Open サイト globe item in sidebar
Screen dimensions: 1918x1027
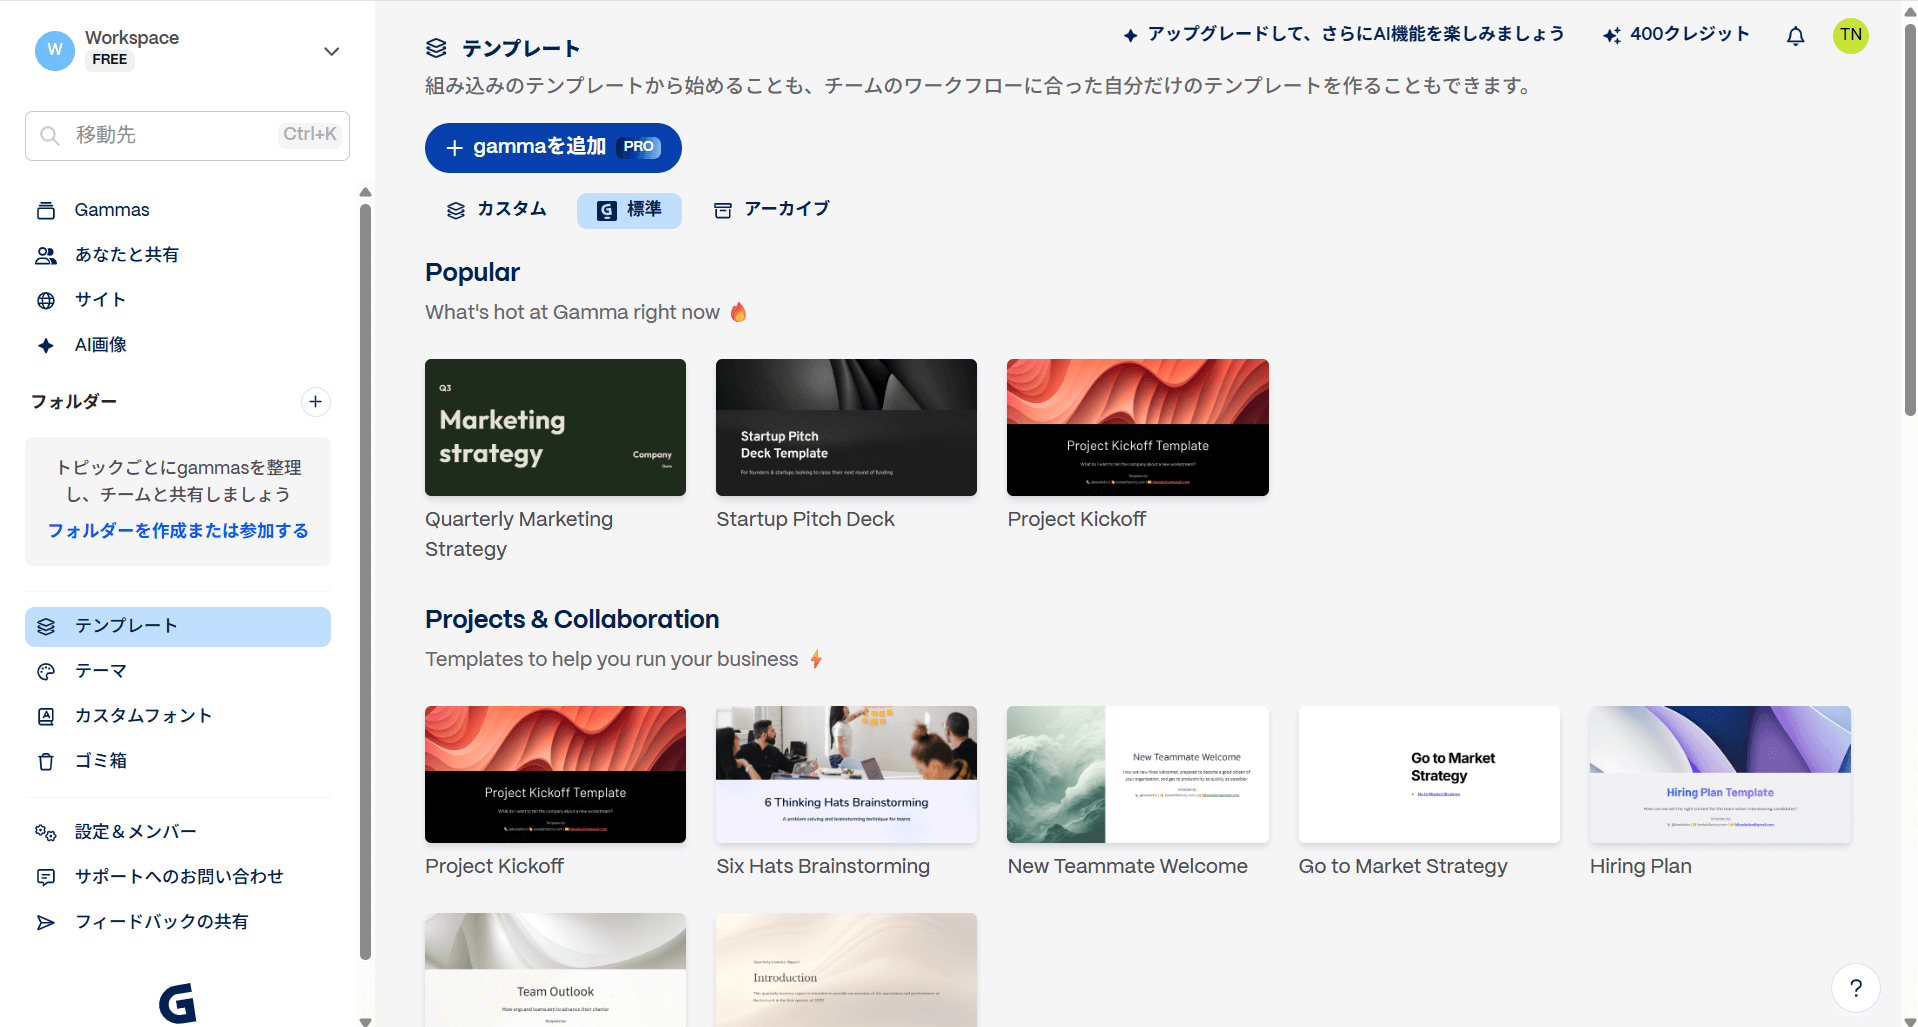(x=100, y=300)
